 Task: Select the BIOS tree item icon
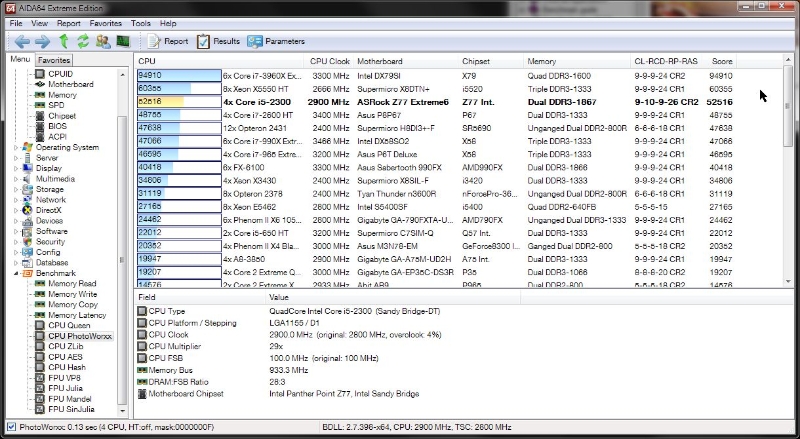click(x=40, y=126)
